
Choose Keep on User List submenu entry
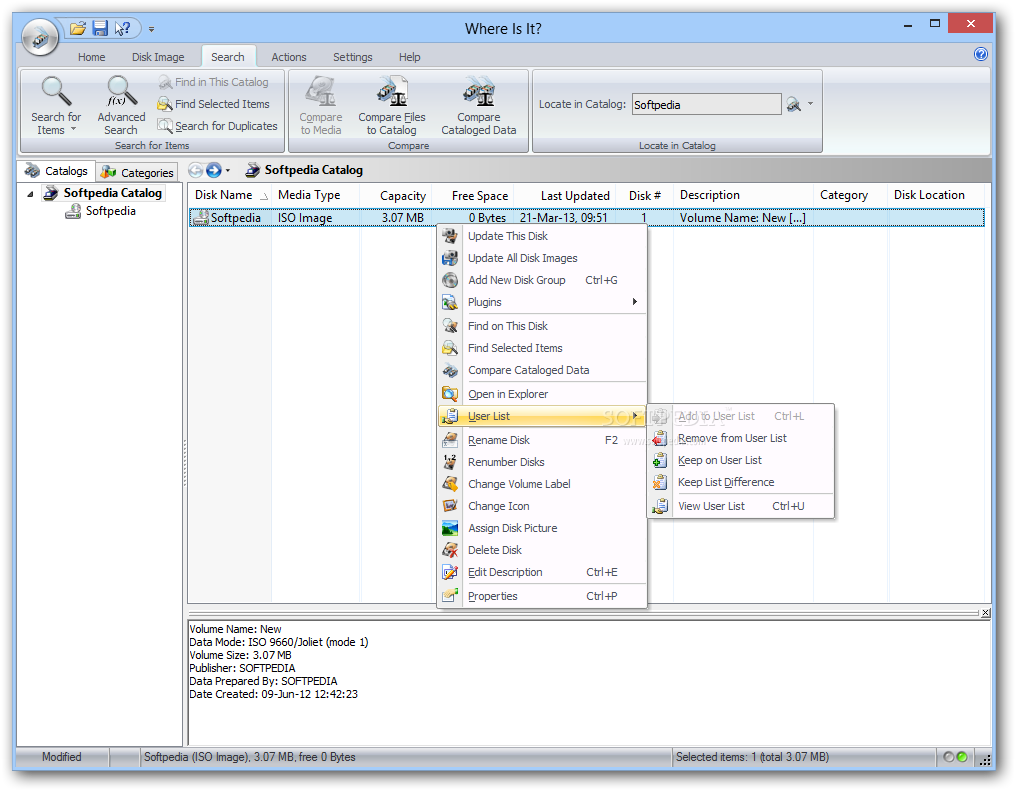tap(741, 460)
